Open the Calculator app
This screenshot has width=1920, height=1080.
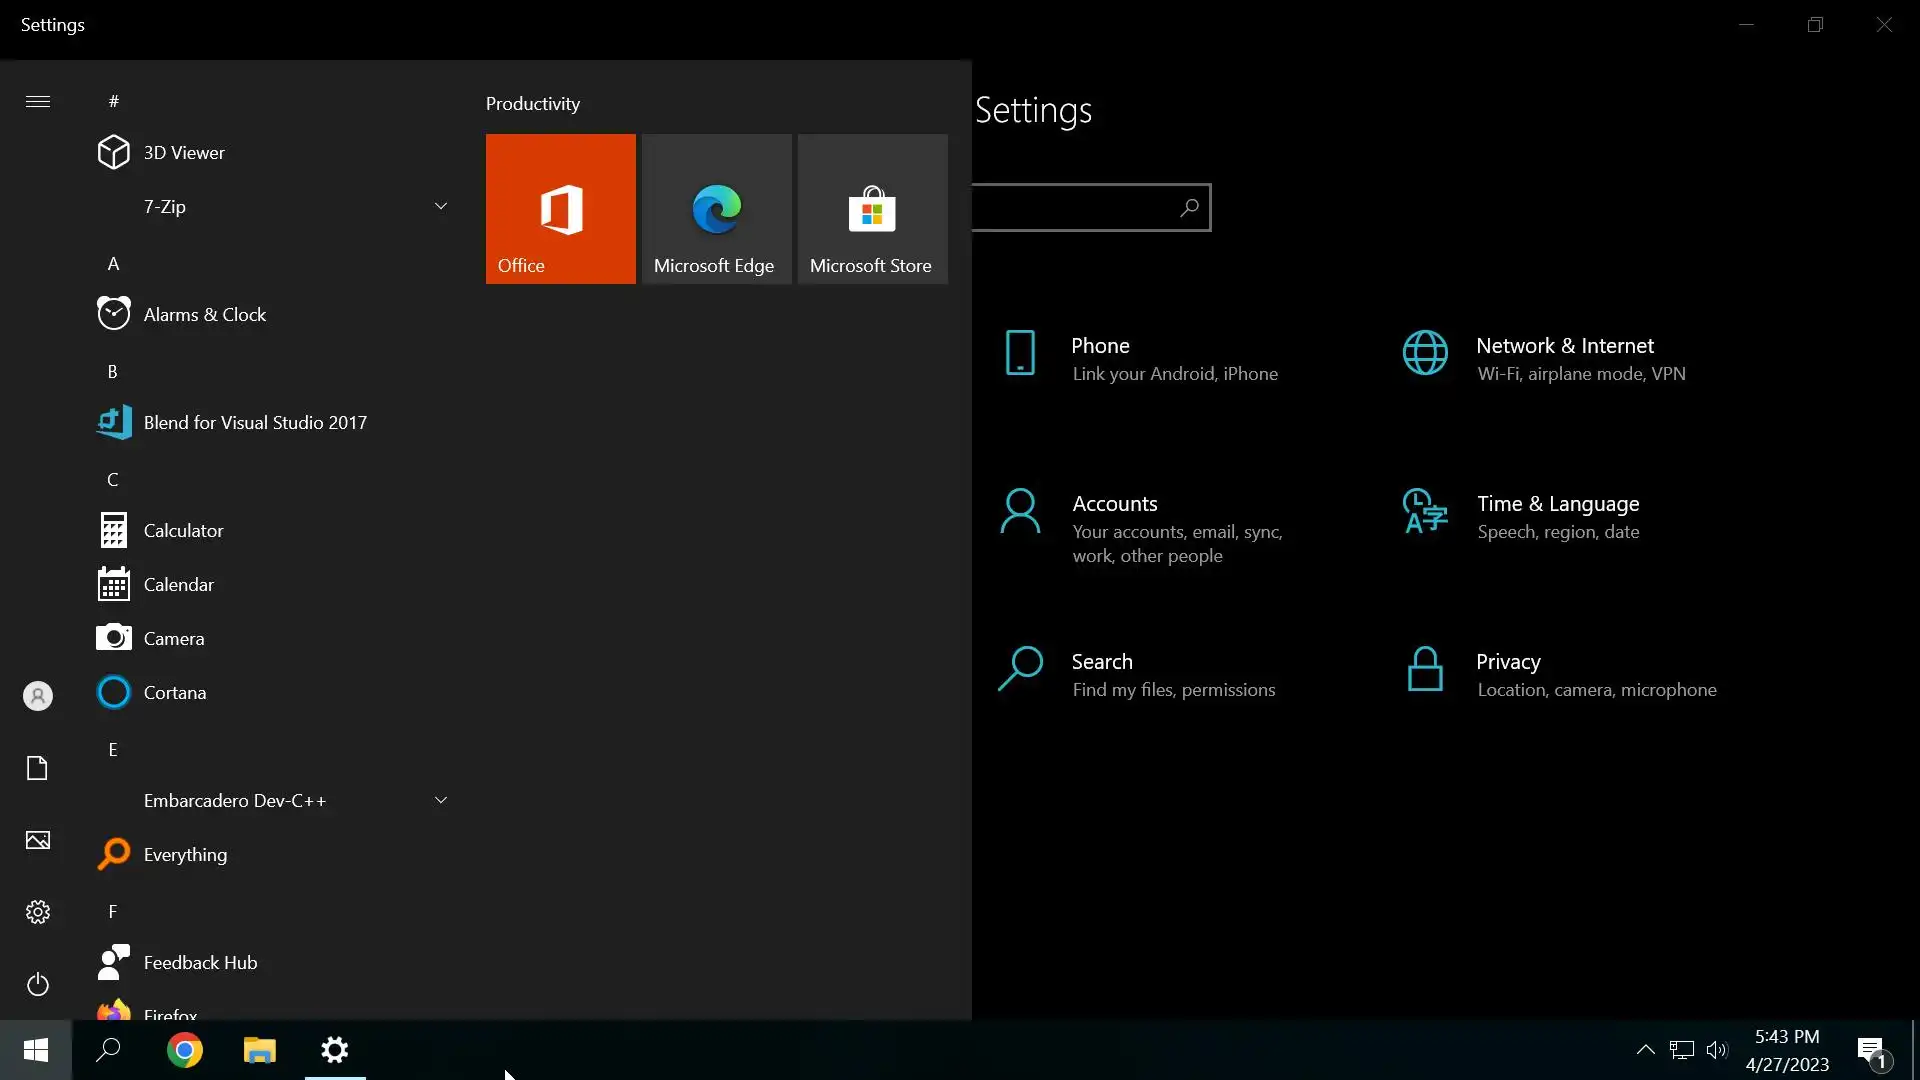click(183, 531)
